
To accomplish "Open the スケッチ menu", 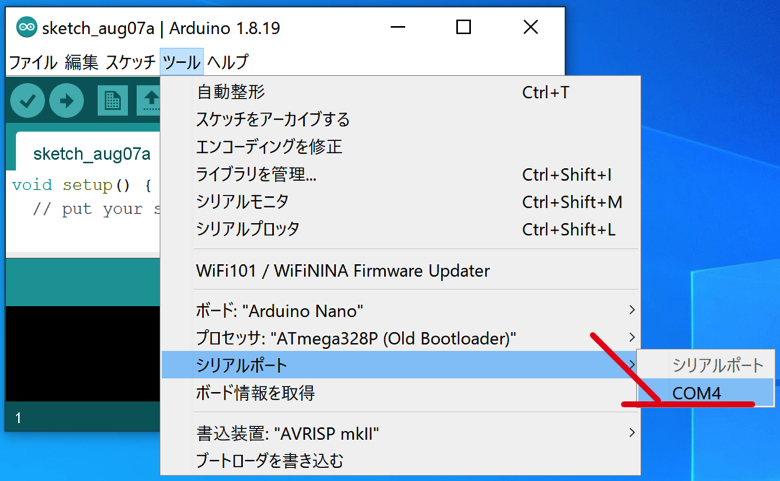I will [x=130, y=62].
